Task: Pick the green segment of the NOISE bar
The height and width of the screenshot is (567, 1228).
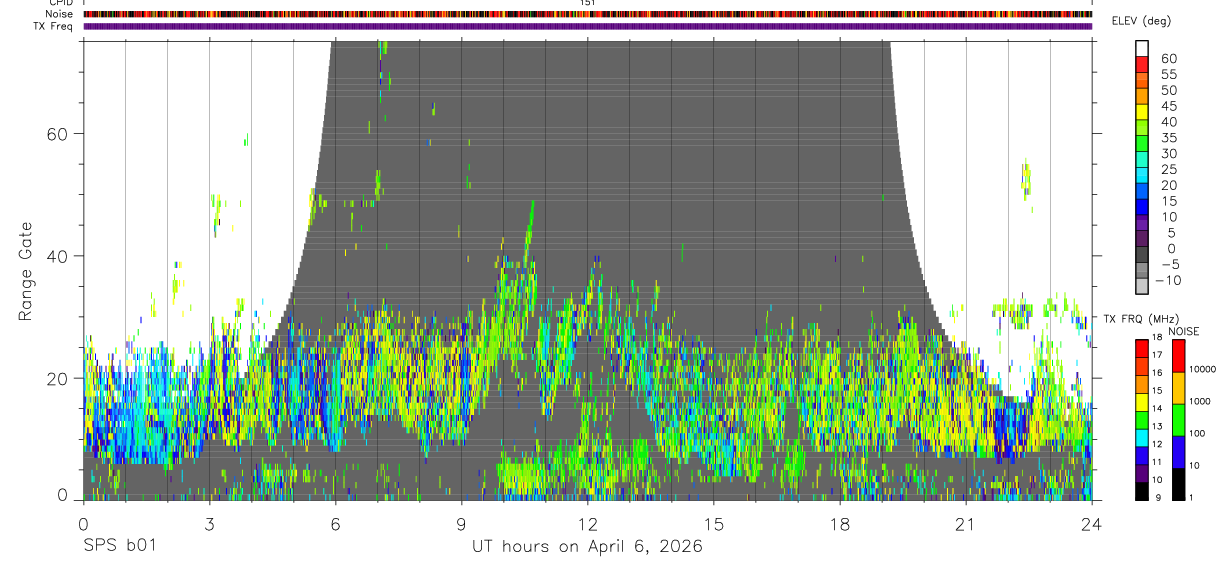Action: pyautogui.click(x=1178, y=420)
